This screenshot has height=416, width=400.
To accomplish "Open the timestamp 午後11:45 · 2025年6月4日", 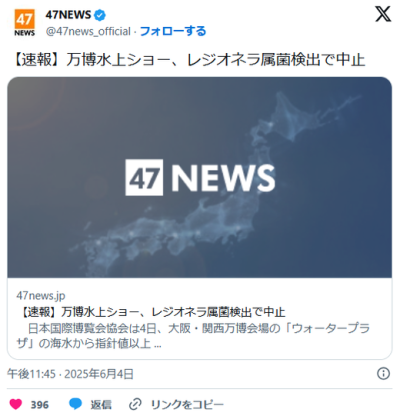I will [70, 374].
